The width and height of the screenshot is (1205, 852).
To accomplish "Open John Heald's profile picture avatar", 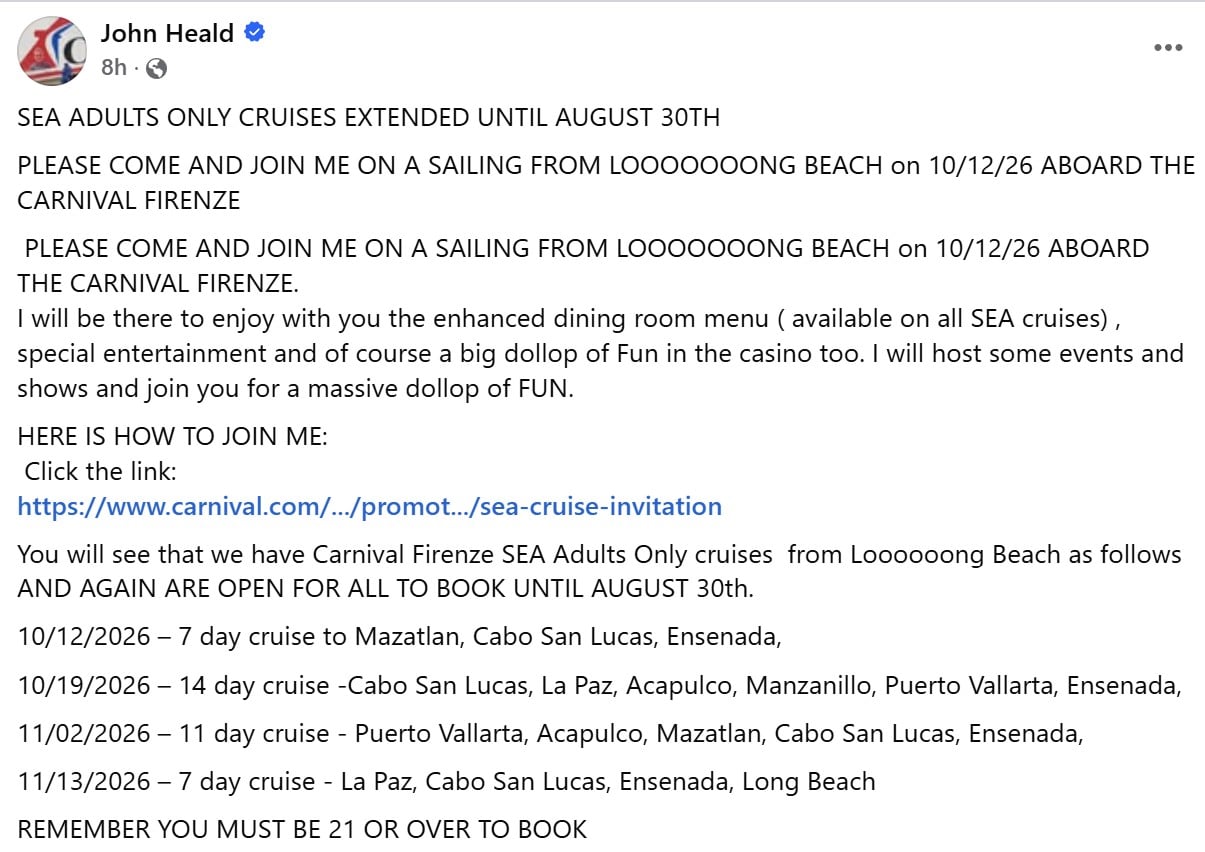I will coord(51,50).
